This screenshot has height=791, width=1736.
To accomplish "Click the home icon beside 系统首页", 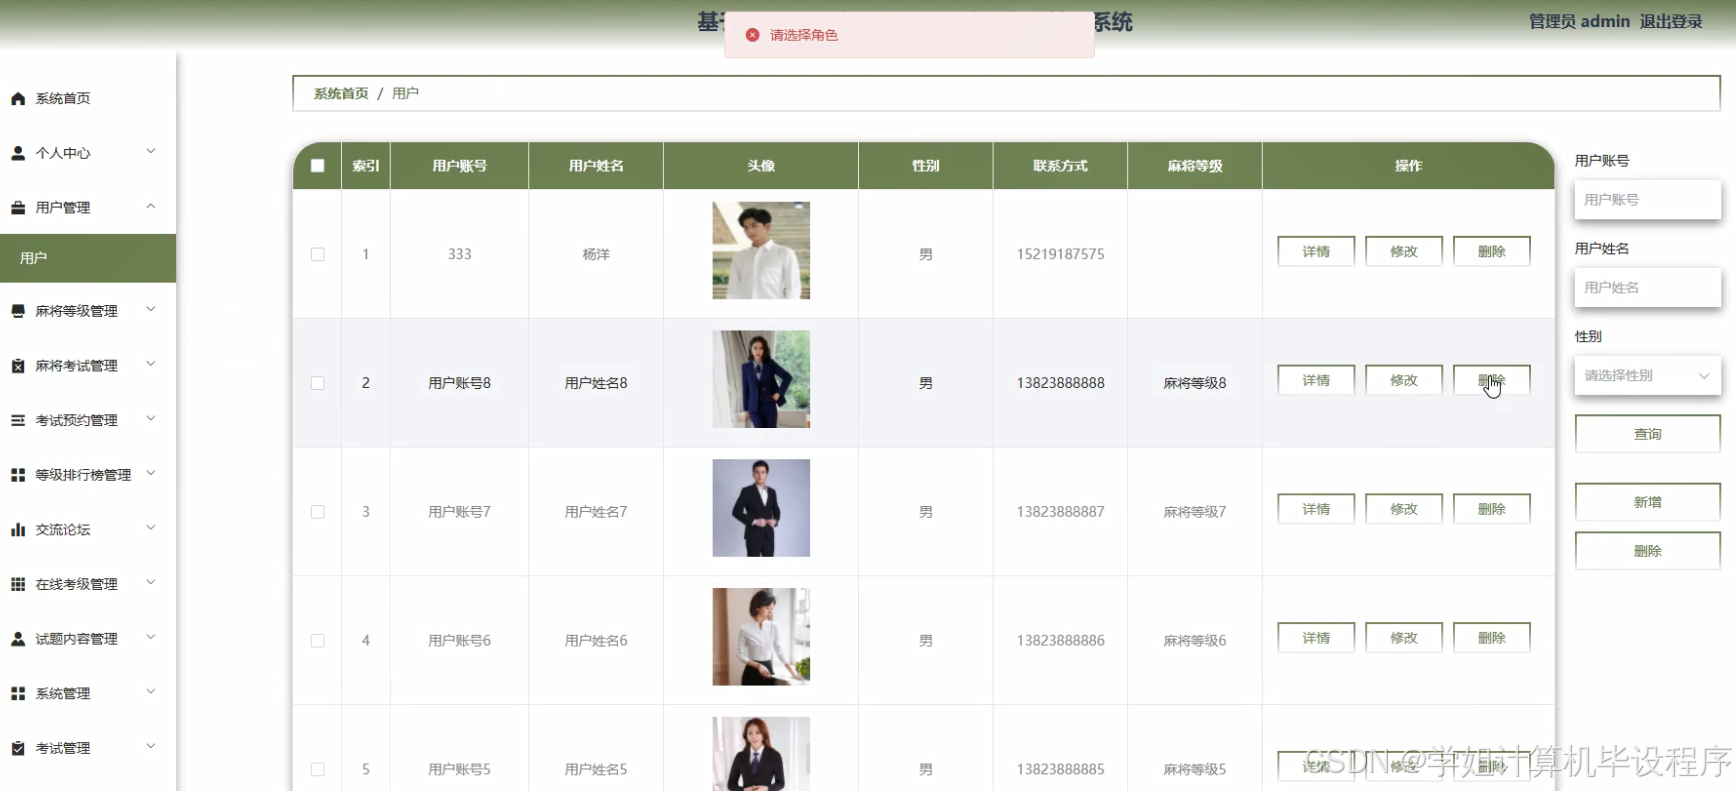I will 18,99.
